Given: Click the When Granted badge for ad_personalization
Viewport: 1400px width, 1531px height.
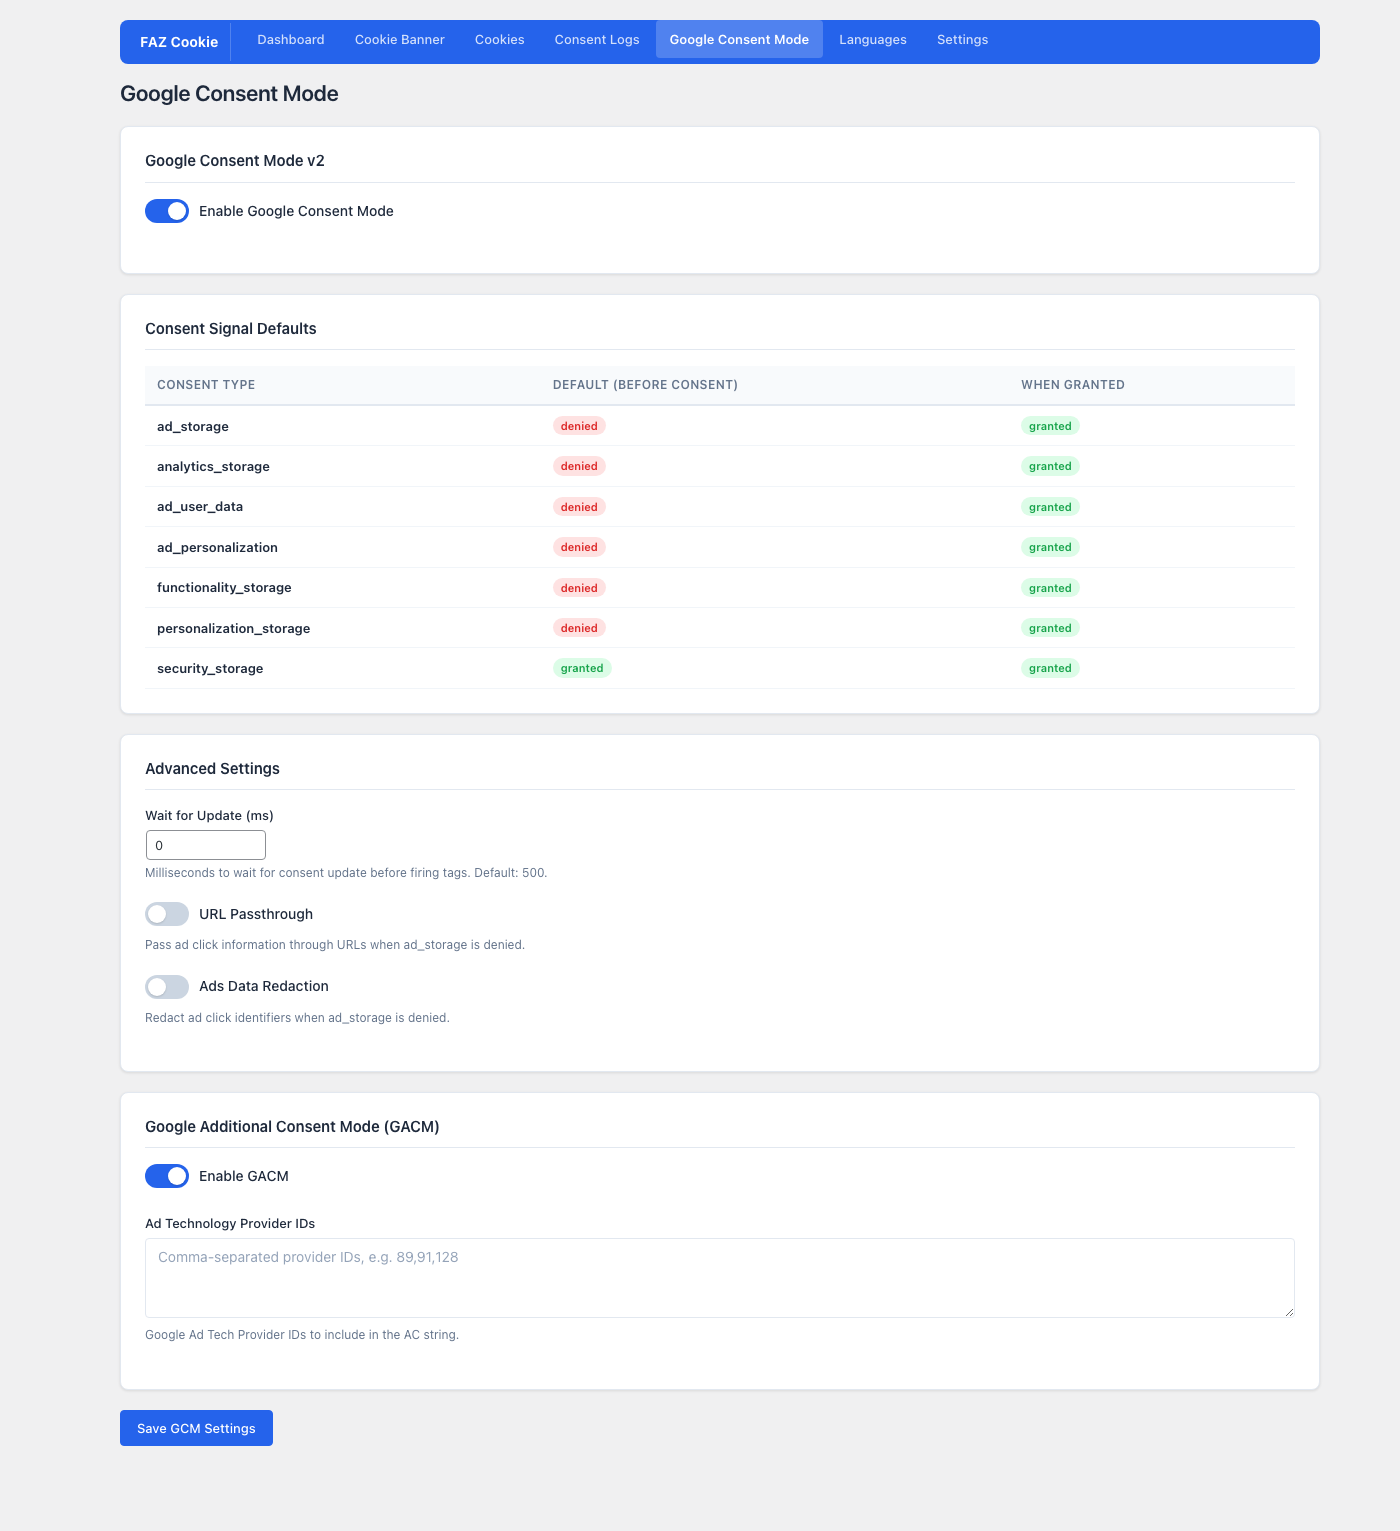Looking at the screenshot, I should [1050, 547].
